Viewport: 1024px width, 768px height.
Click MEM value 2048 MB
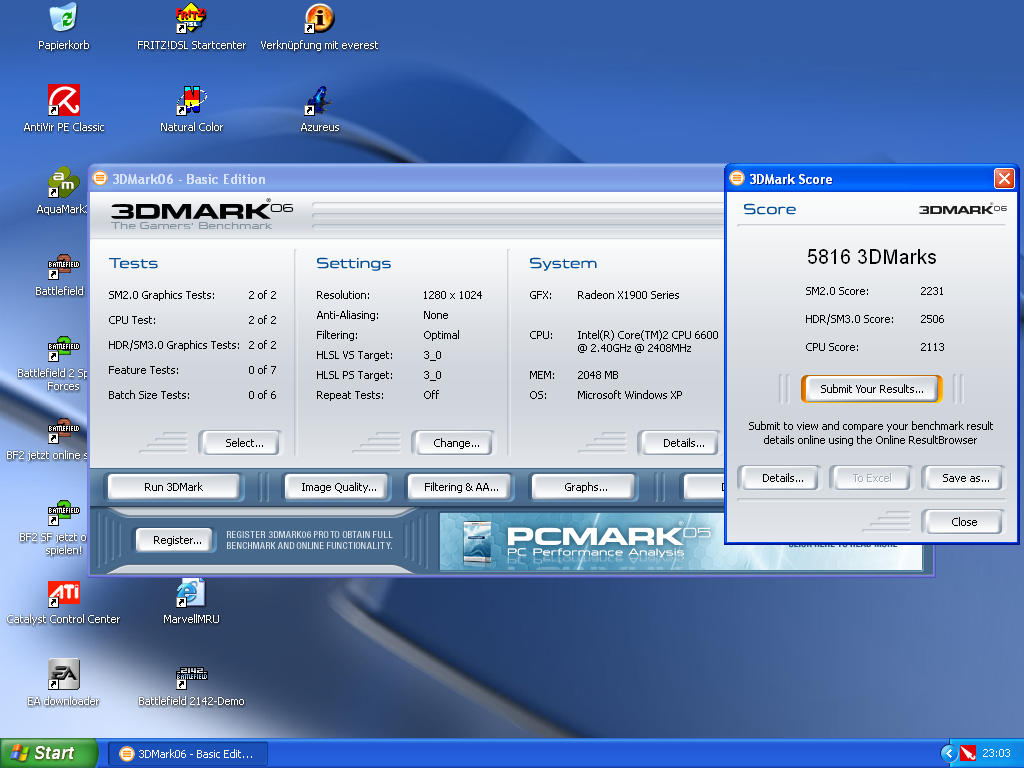click(x=598, y=376)
